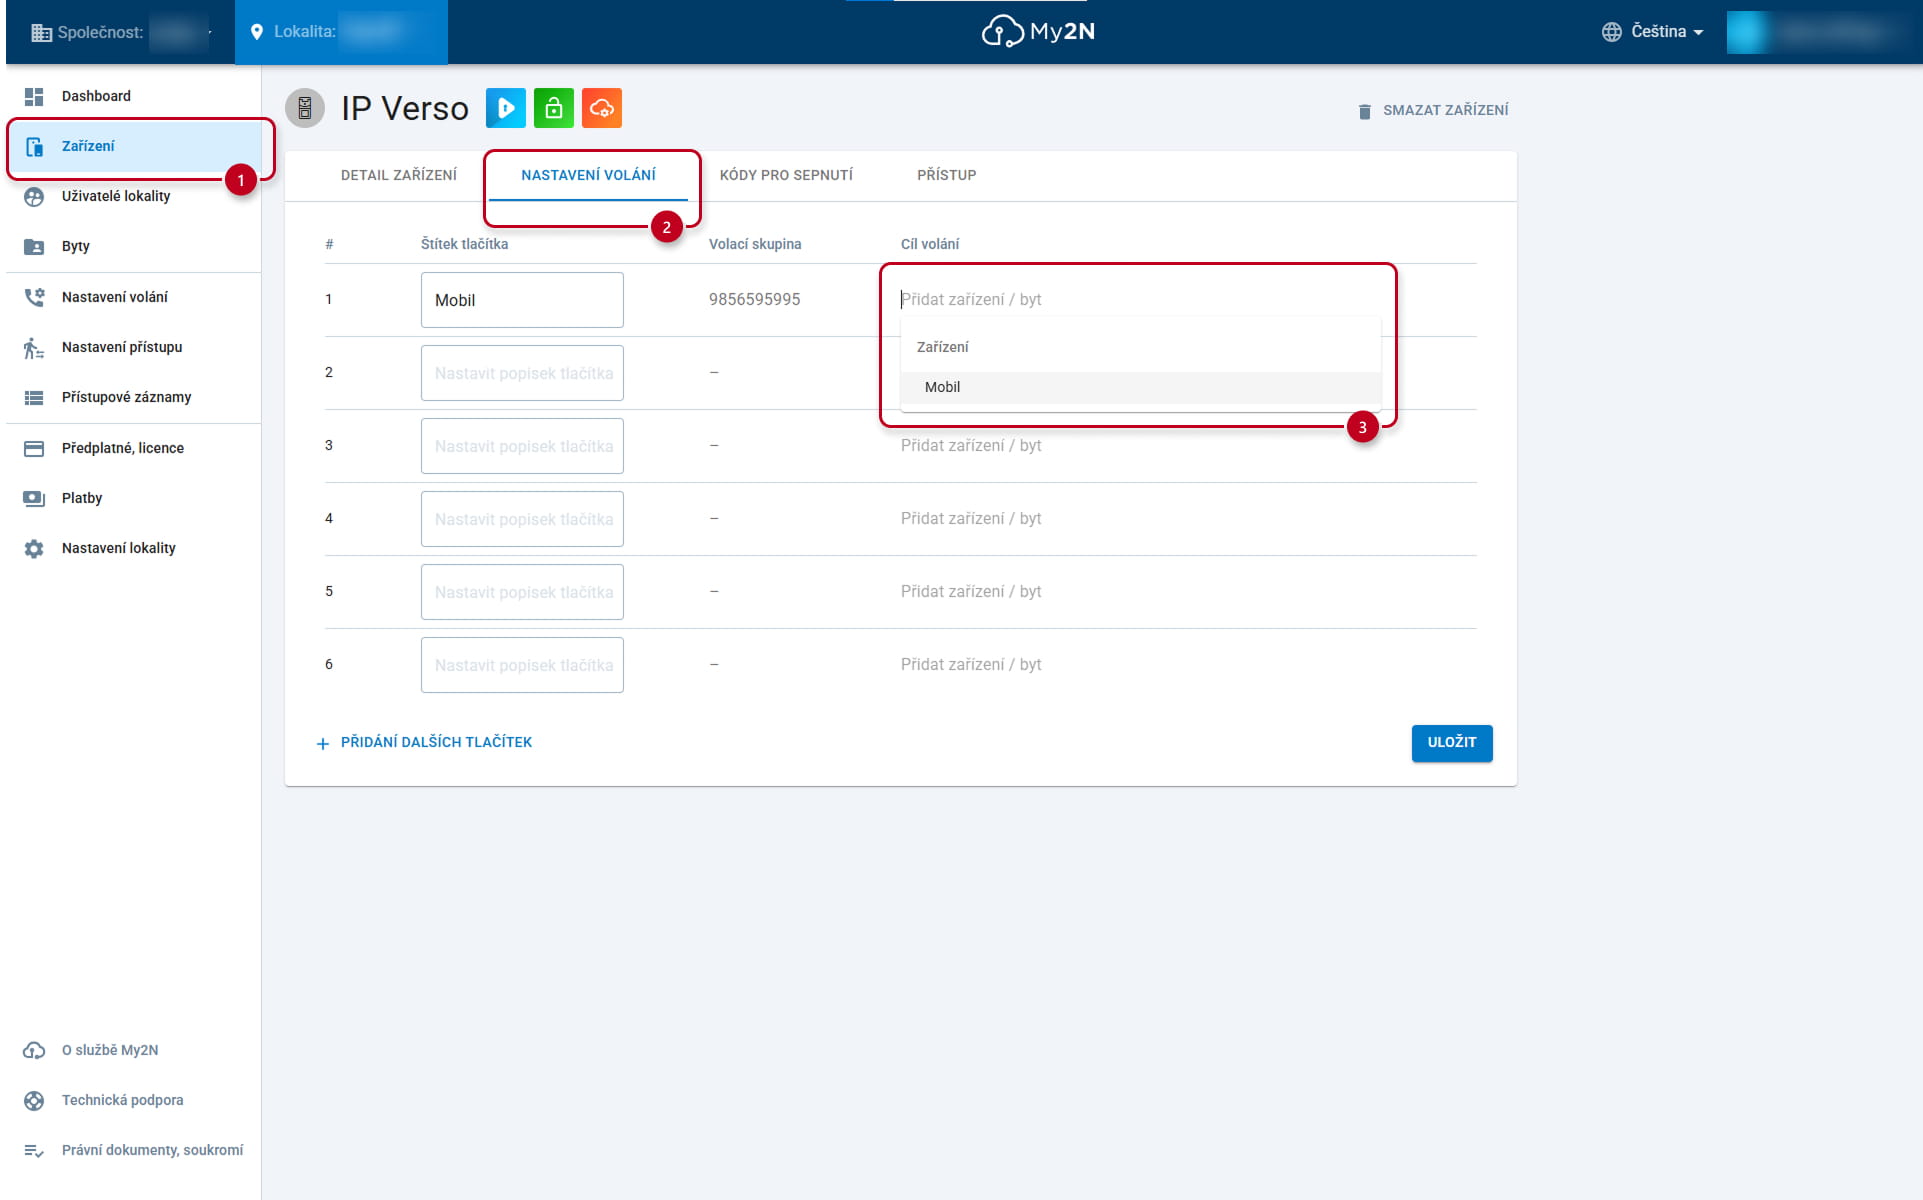
Task: Click button label field in row 2
Action: point(522,373)
